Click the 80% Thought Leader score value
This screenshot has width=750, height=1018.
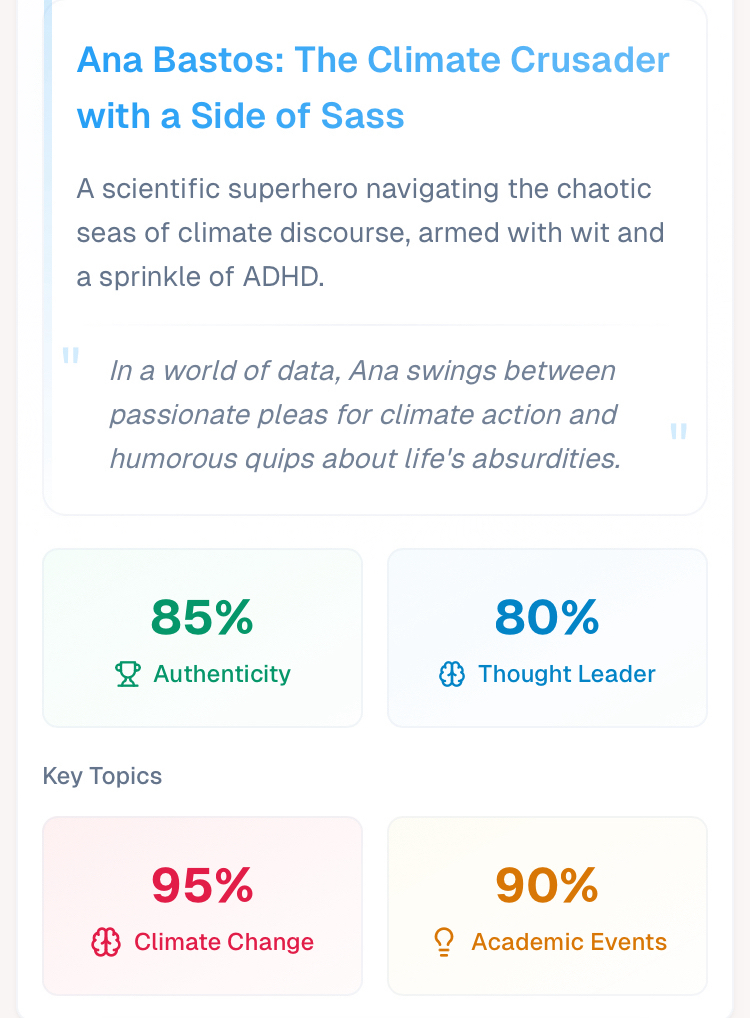547,618
